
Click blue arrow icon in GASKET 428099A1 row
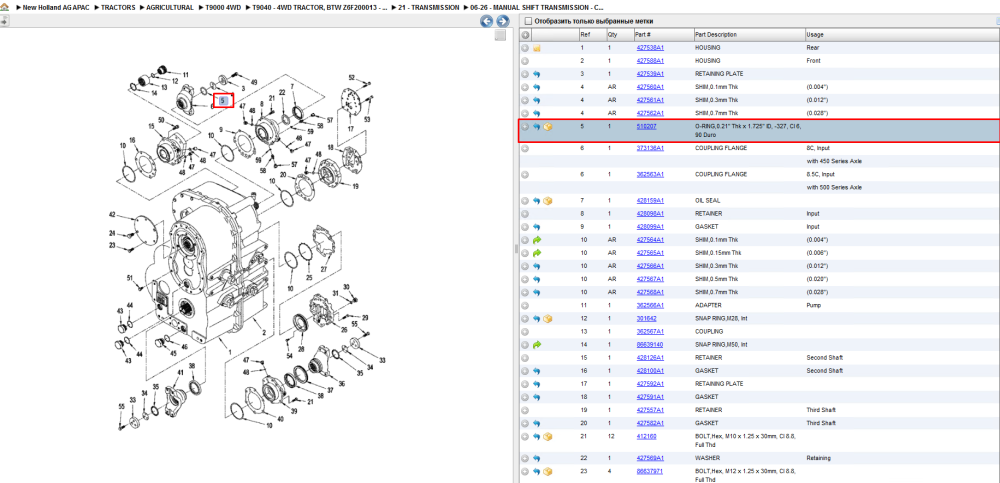(x=536, y=227)
